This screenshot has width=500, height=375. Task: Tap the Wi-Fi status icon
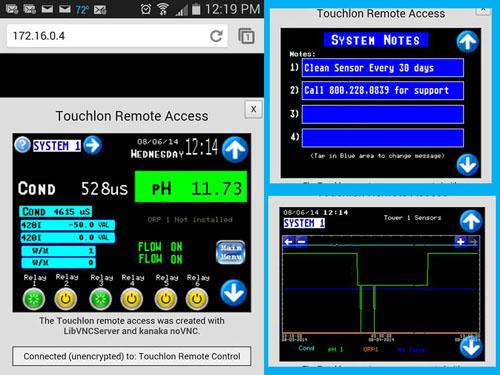[163, 9]
